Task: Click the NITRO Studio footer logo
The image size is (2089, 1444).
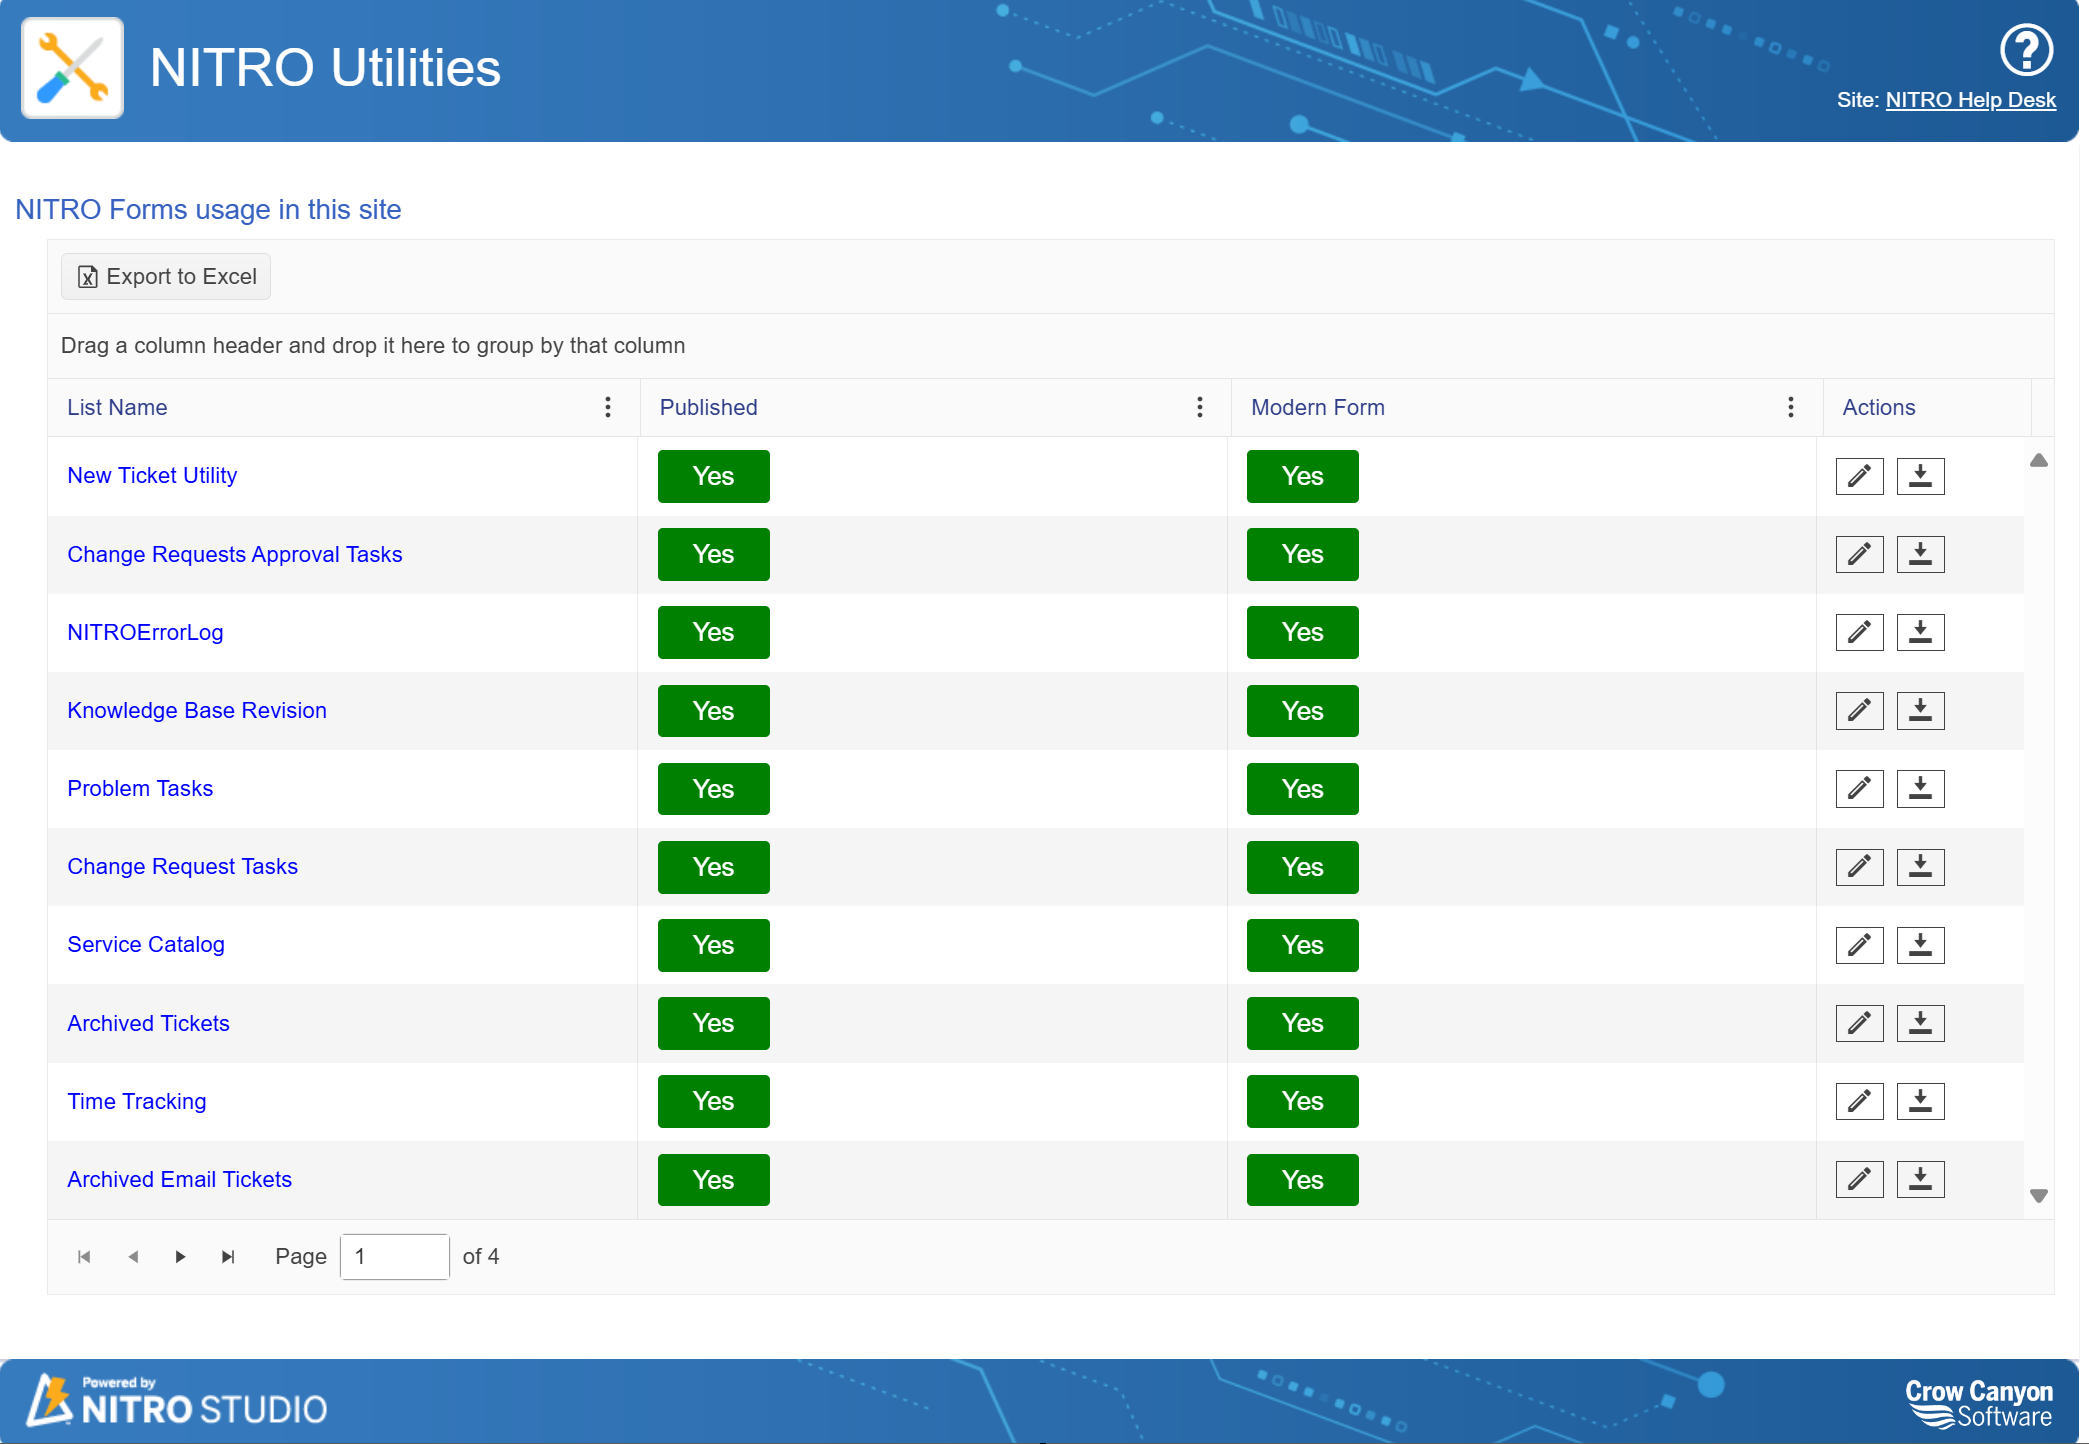Action: 177,1400
